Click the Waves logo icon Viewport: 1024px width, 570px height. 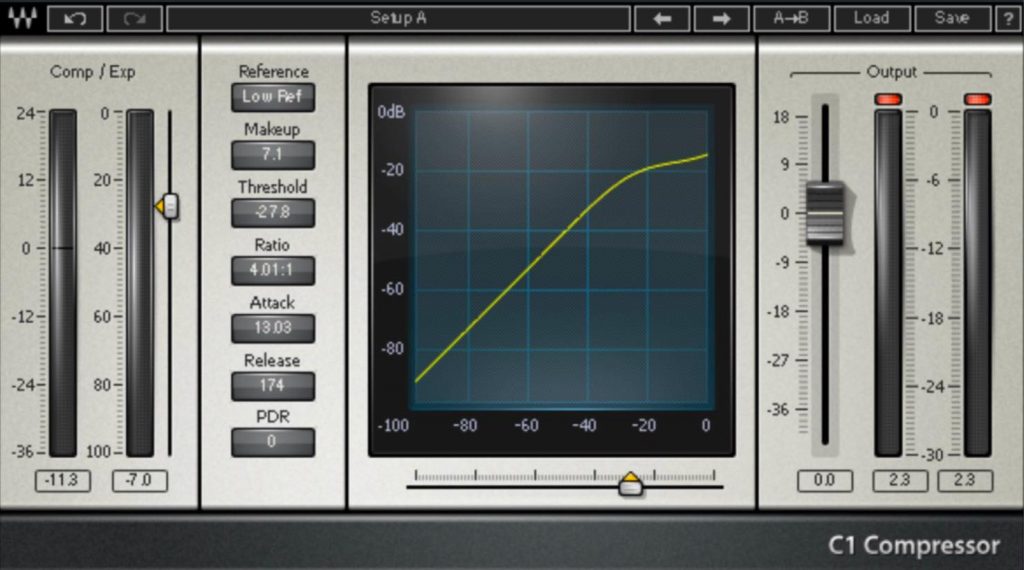click(21, 18)
